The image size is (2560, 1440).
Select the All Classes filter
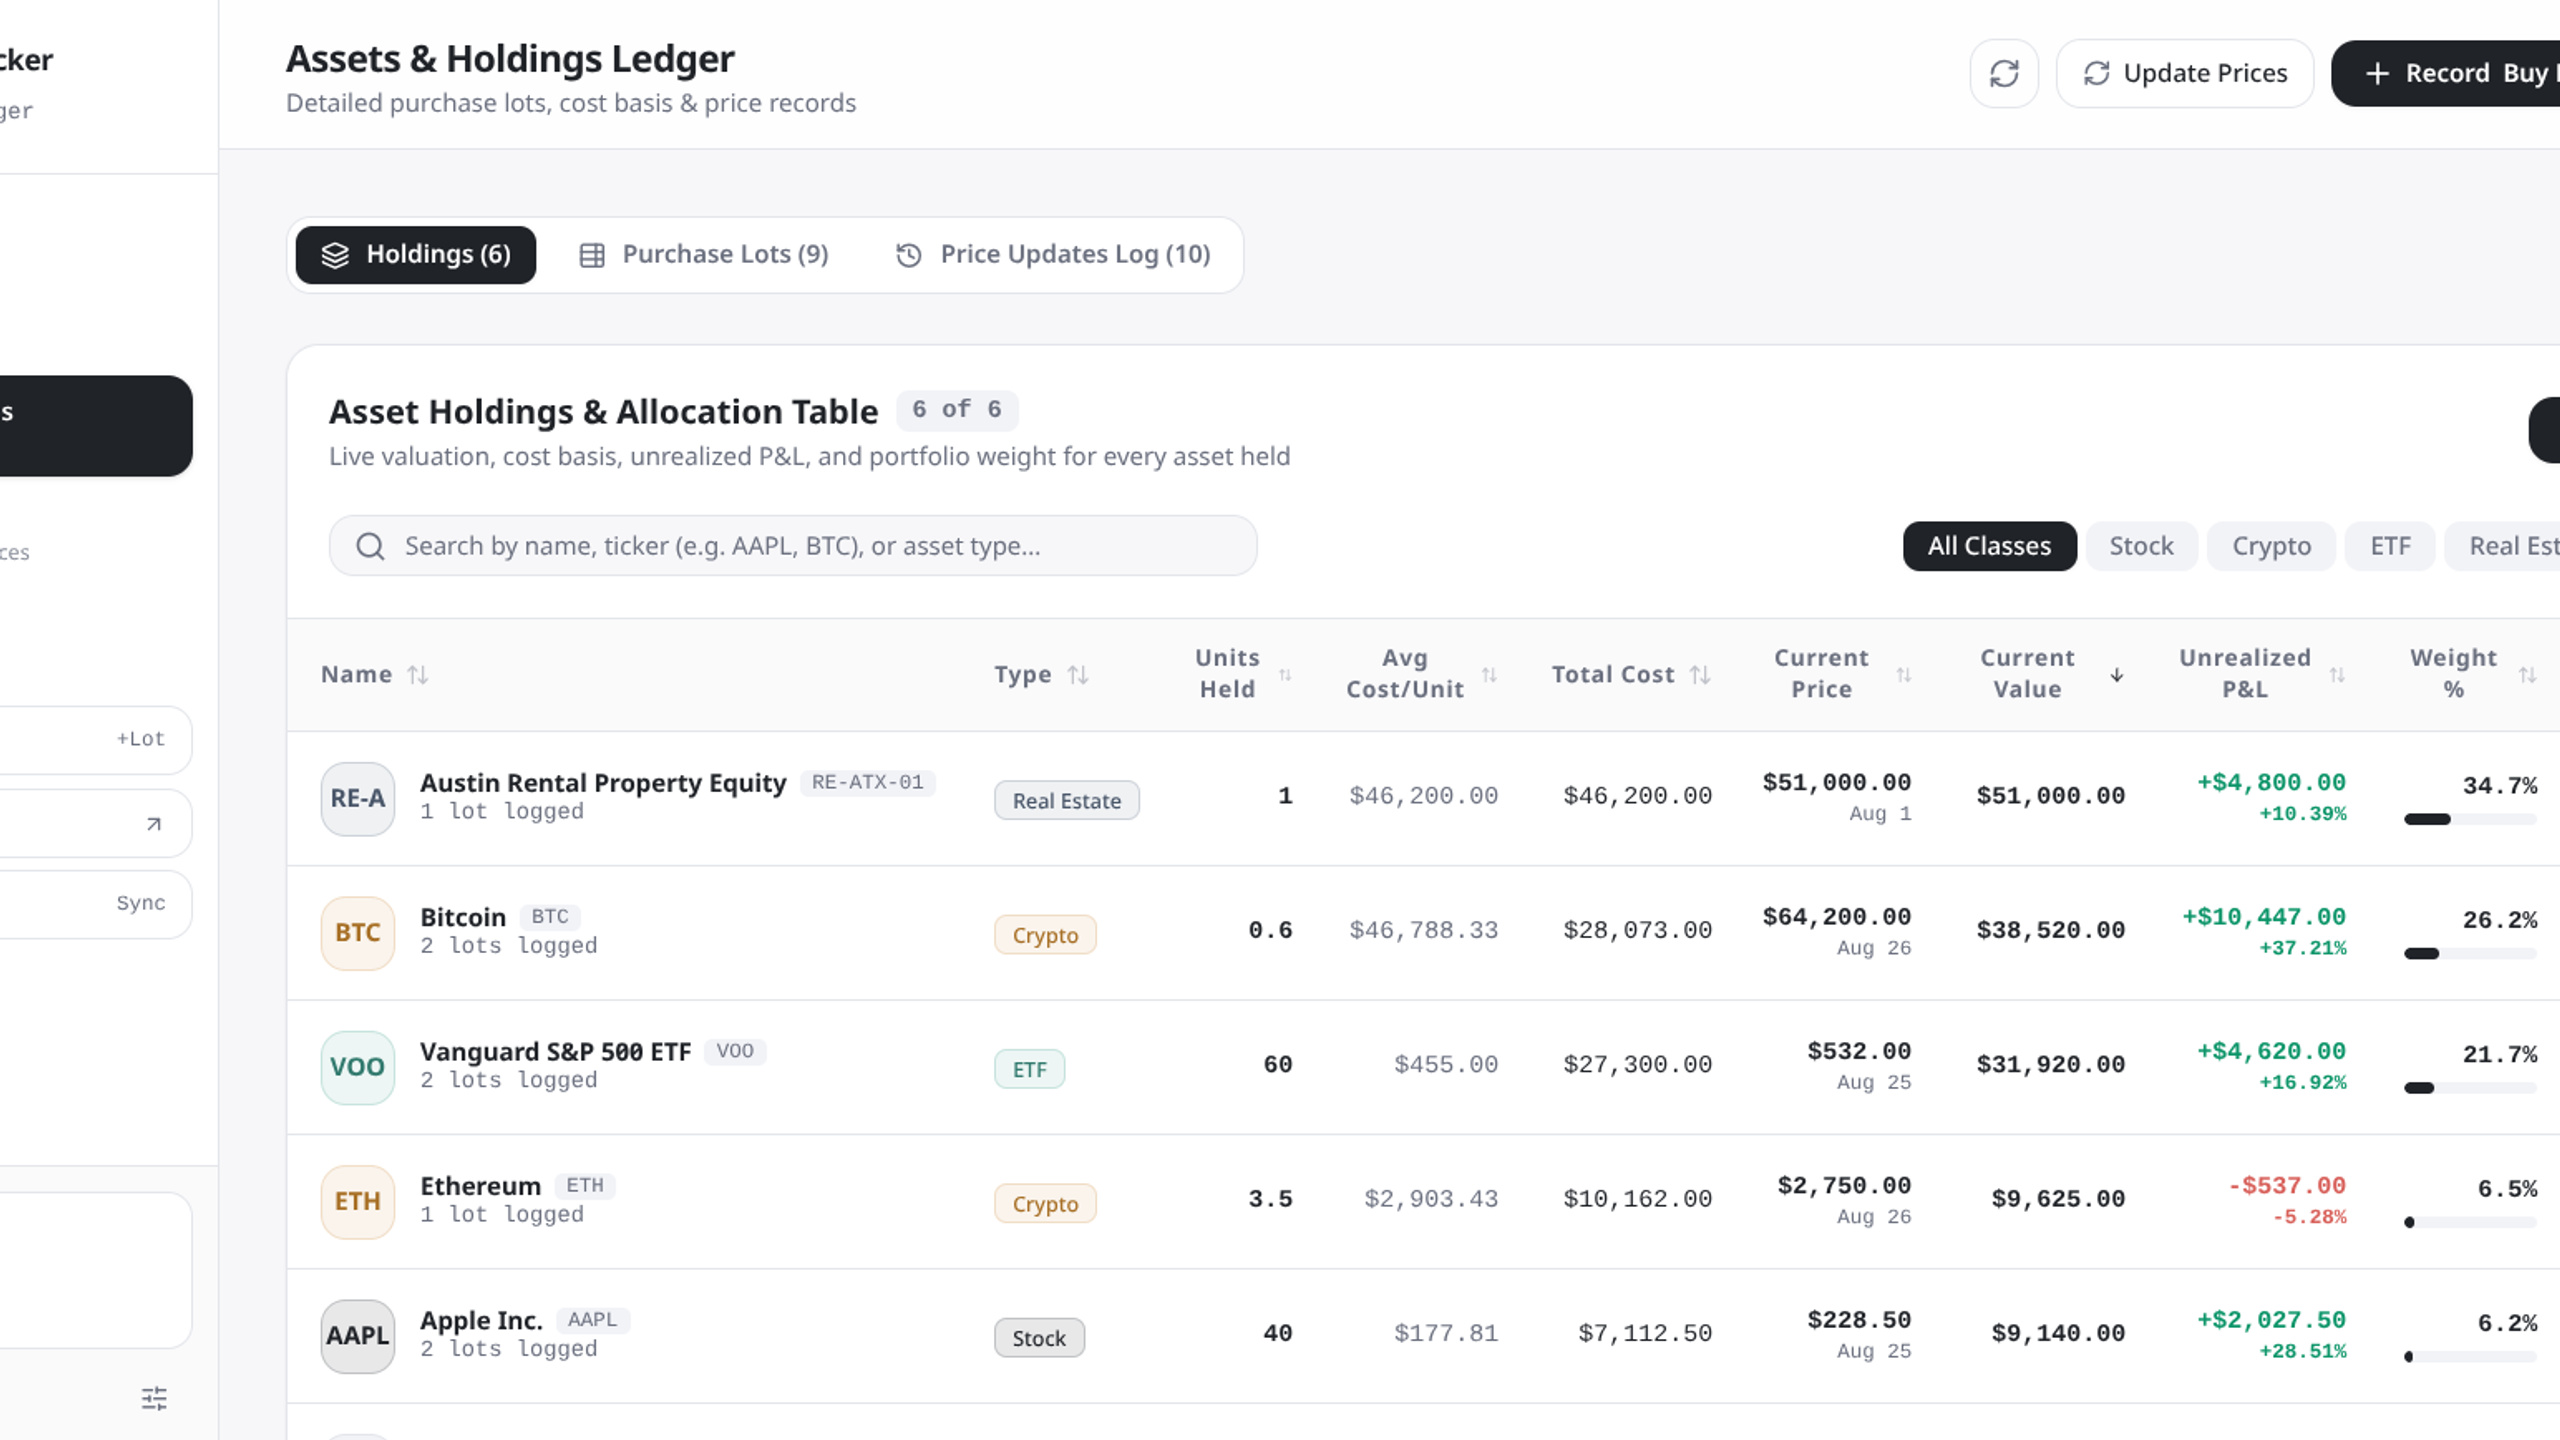pos(1990,546)
